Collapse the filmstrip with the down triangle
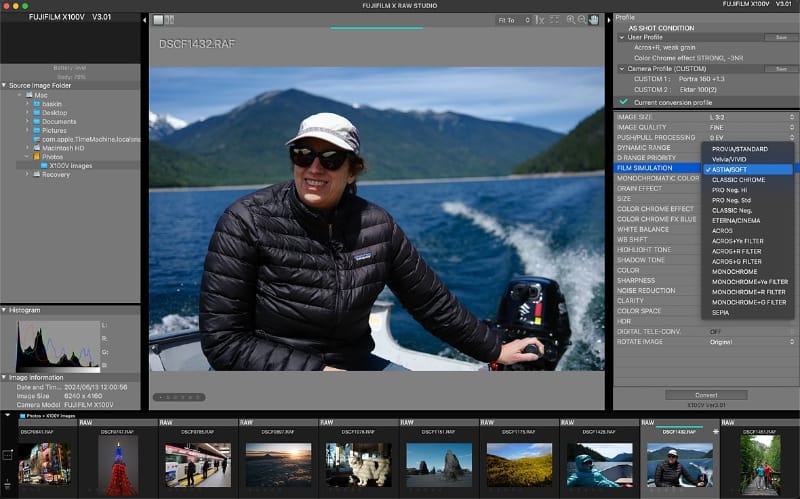Viewport: 800px width, 499px height. click(x=7, y=415)
